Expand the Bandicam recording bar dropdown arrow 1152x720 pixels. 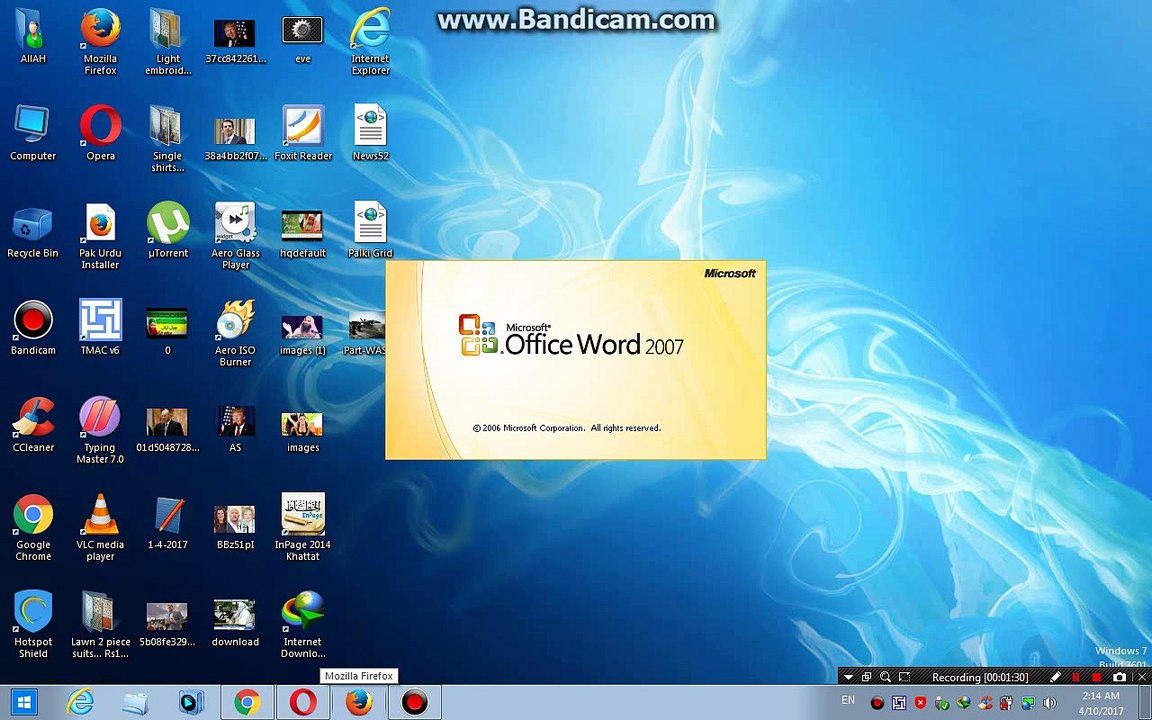point(849,677)
